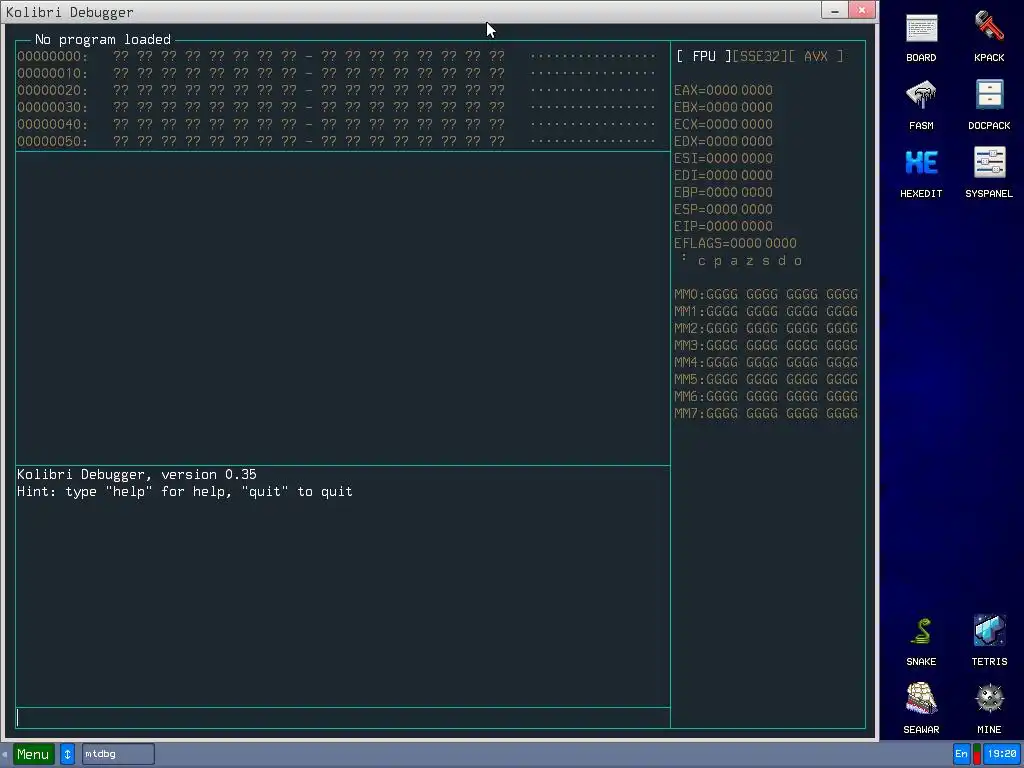Click the MM3 register row

[766, 345]
